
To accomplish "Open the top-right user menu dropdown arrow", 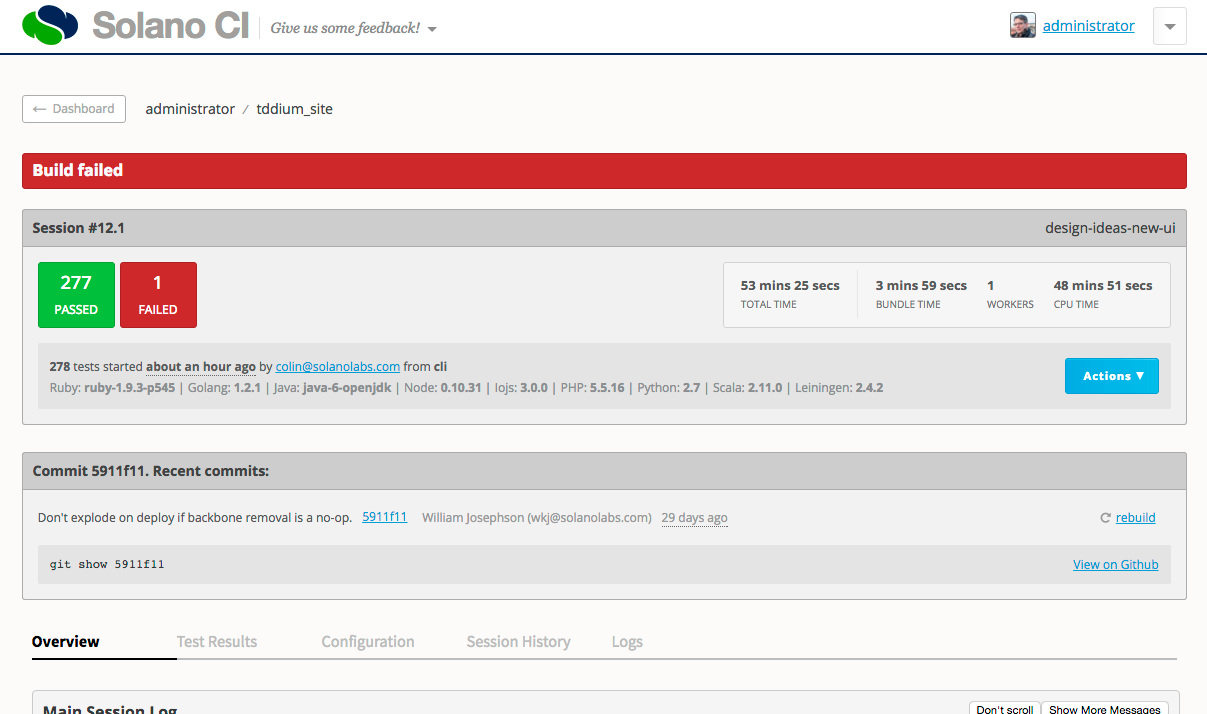I will [x=1170, y=27].
